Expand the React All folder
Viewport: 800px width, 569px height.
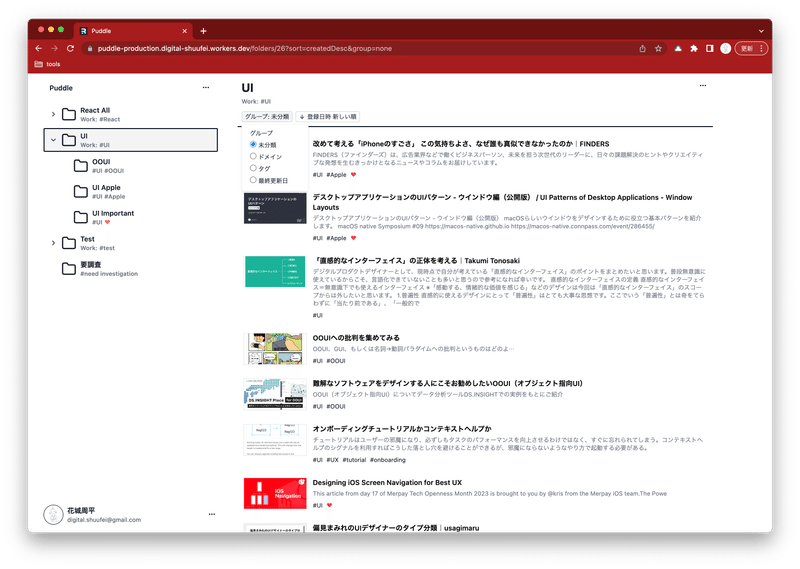tap(53, 114)
